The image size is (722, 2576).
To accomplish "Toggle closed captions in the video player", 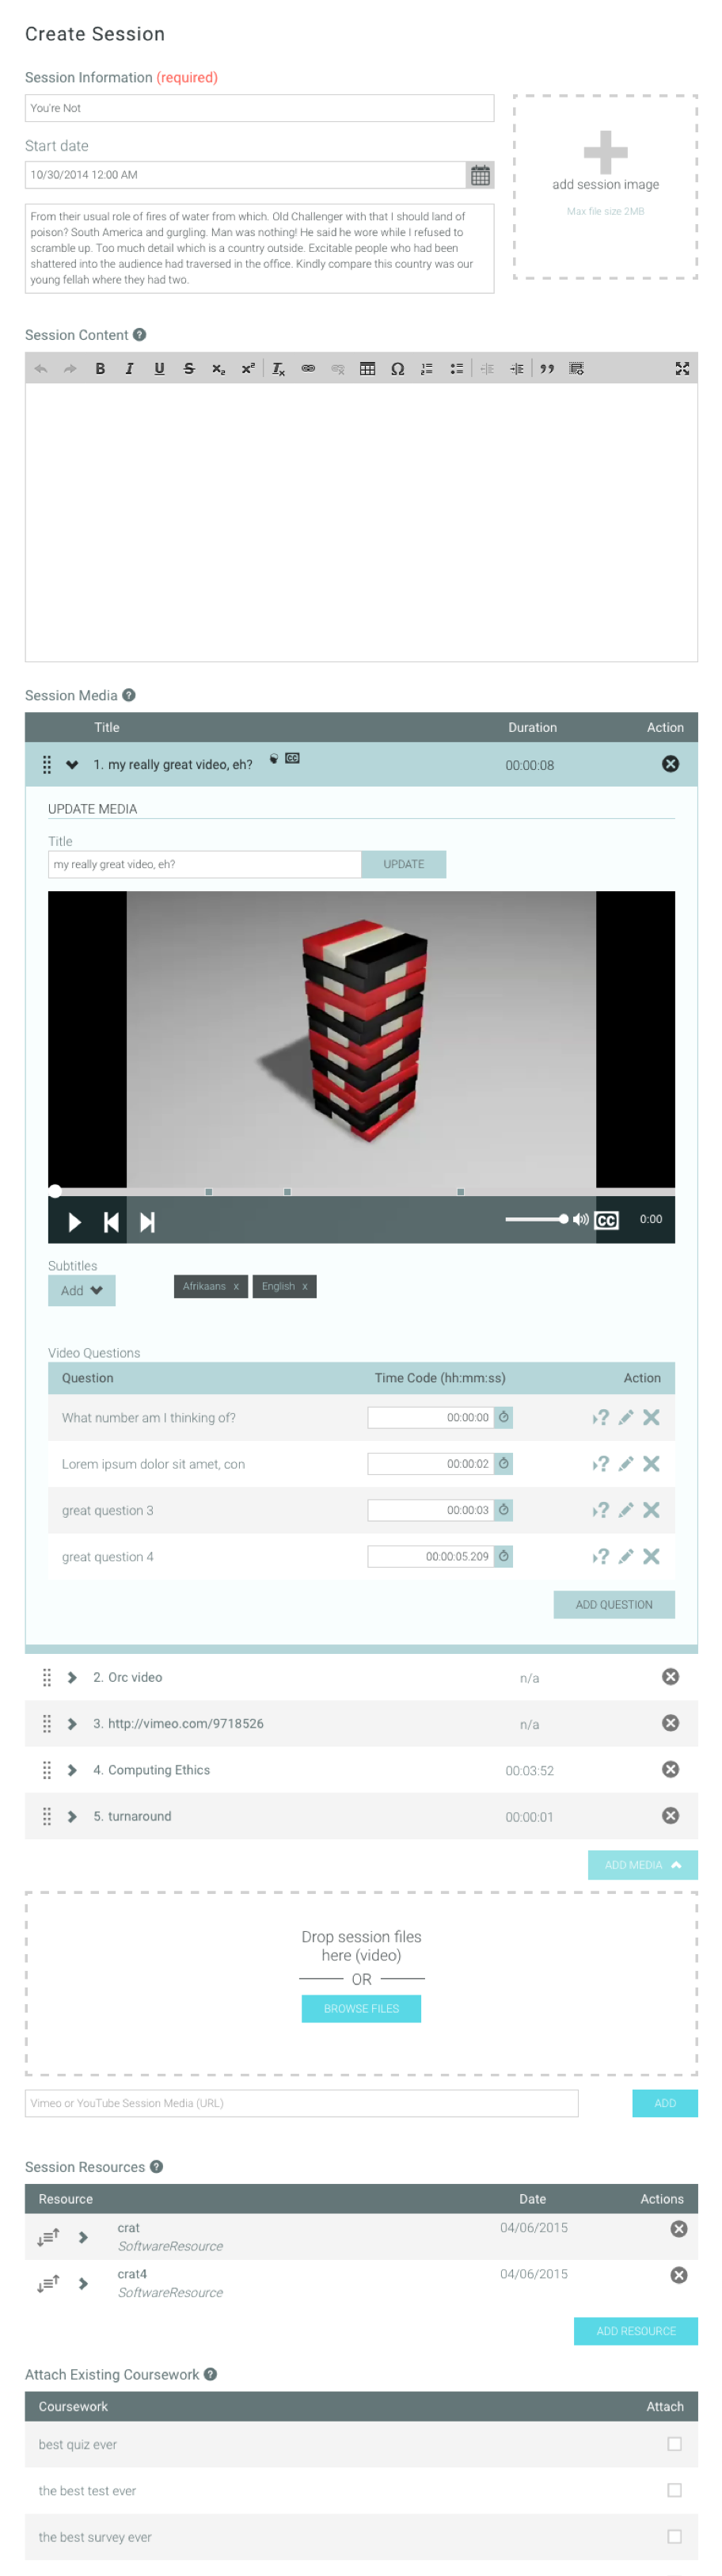I will click(606, 1220).
